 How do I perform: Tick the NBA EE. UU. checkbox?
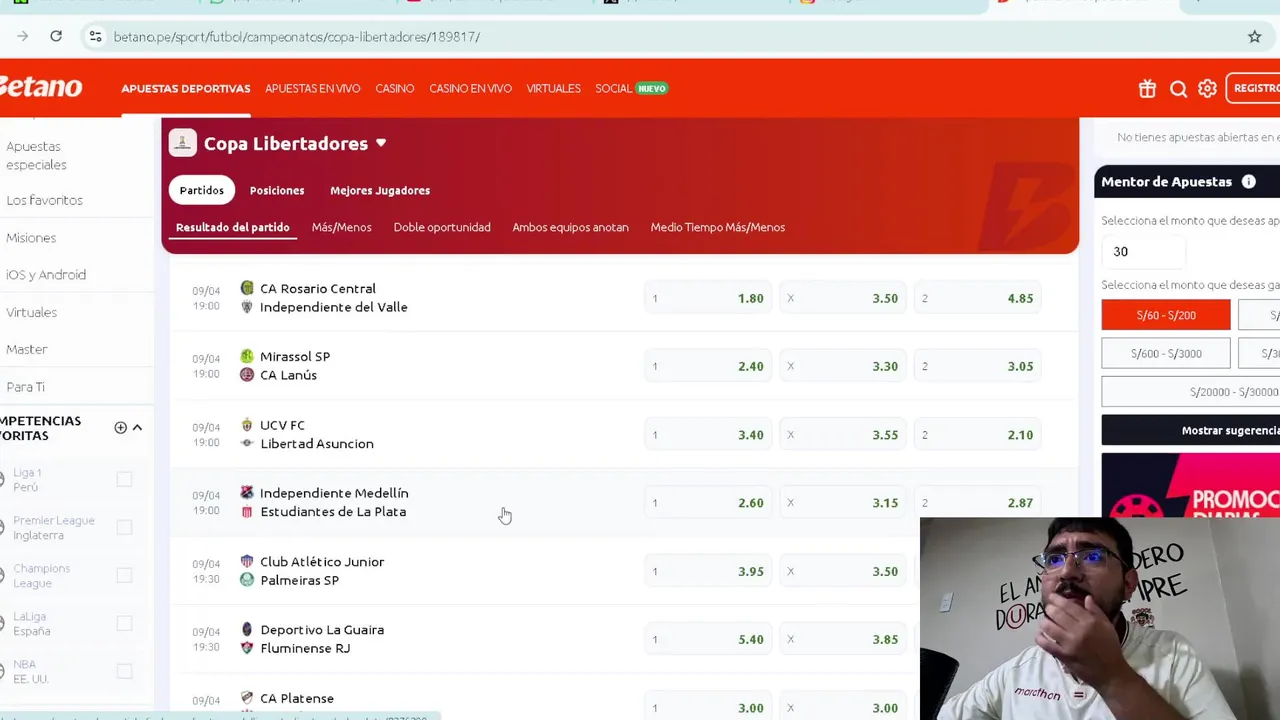click(124, 671)
